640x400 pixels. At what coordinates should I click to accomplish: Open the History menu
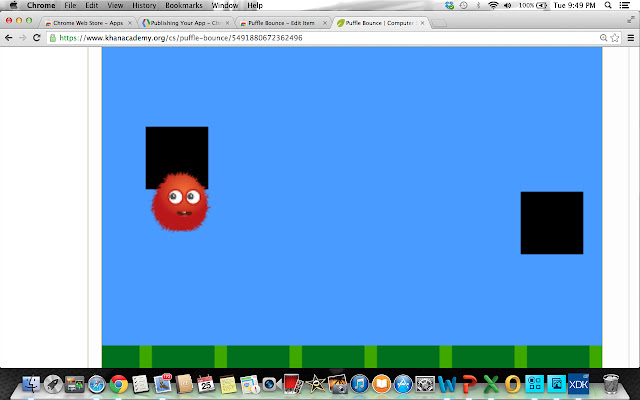[x=144, y=5]
